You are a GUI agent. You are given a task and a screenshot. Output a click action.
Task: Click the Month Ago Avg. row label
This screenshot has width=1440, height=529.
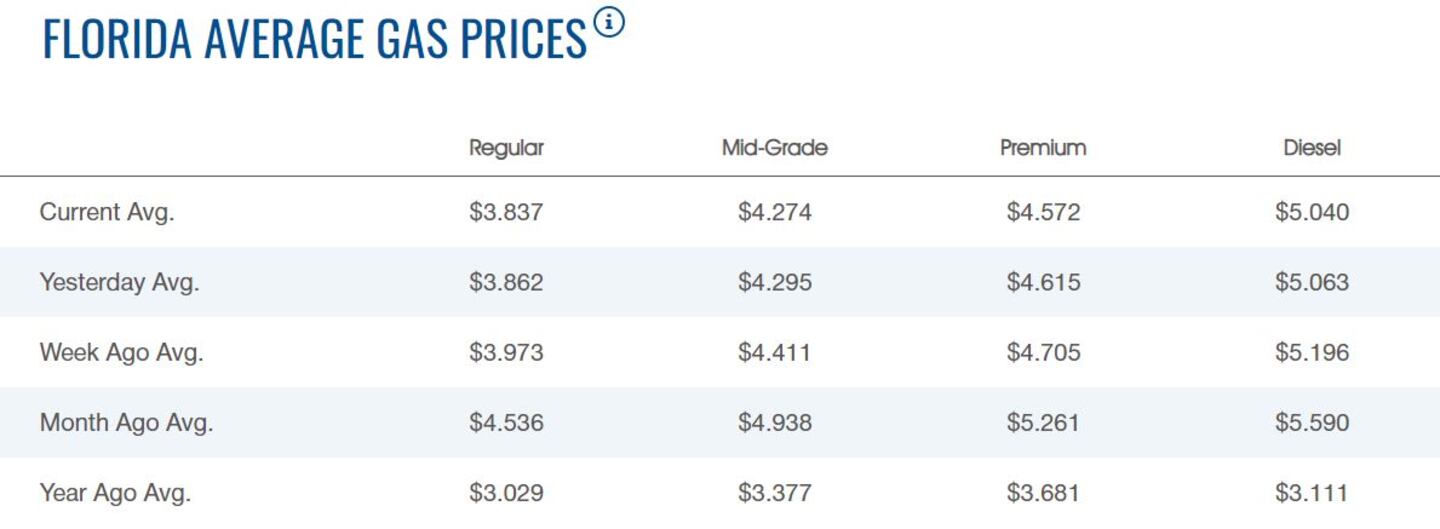(x=126, y=422)
